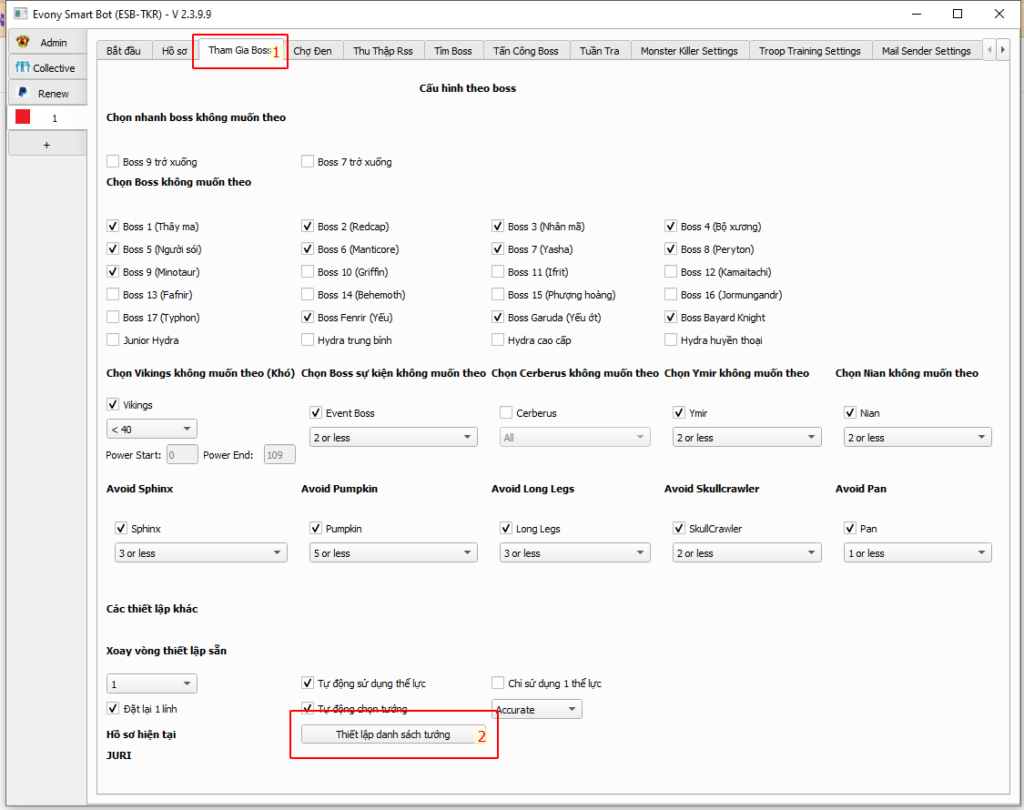Go to the Mail Sender Settings tab

(926, 51)
